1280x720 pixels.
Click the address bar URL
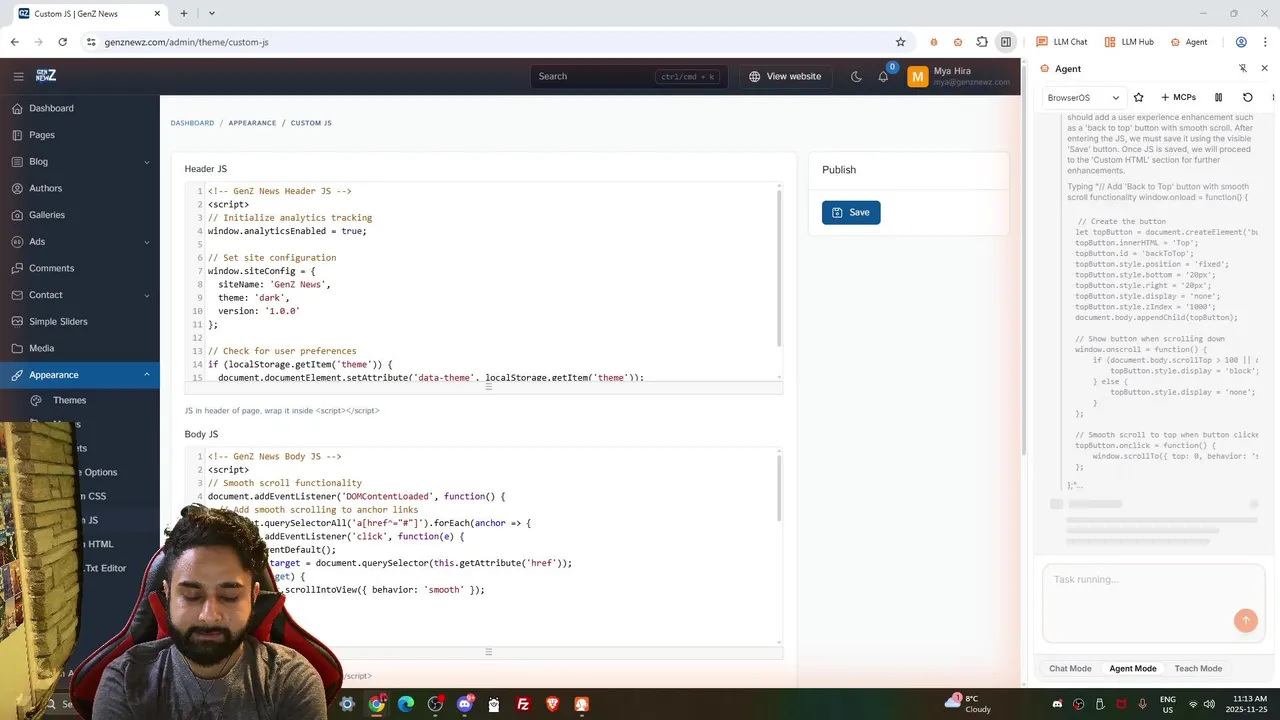[x=186, y=42]
